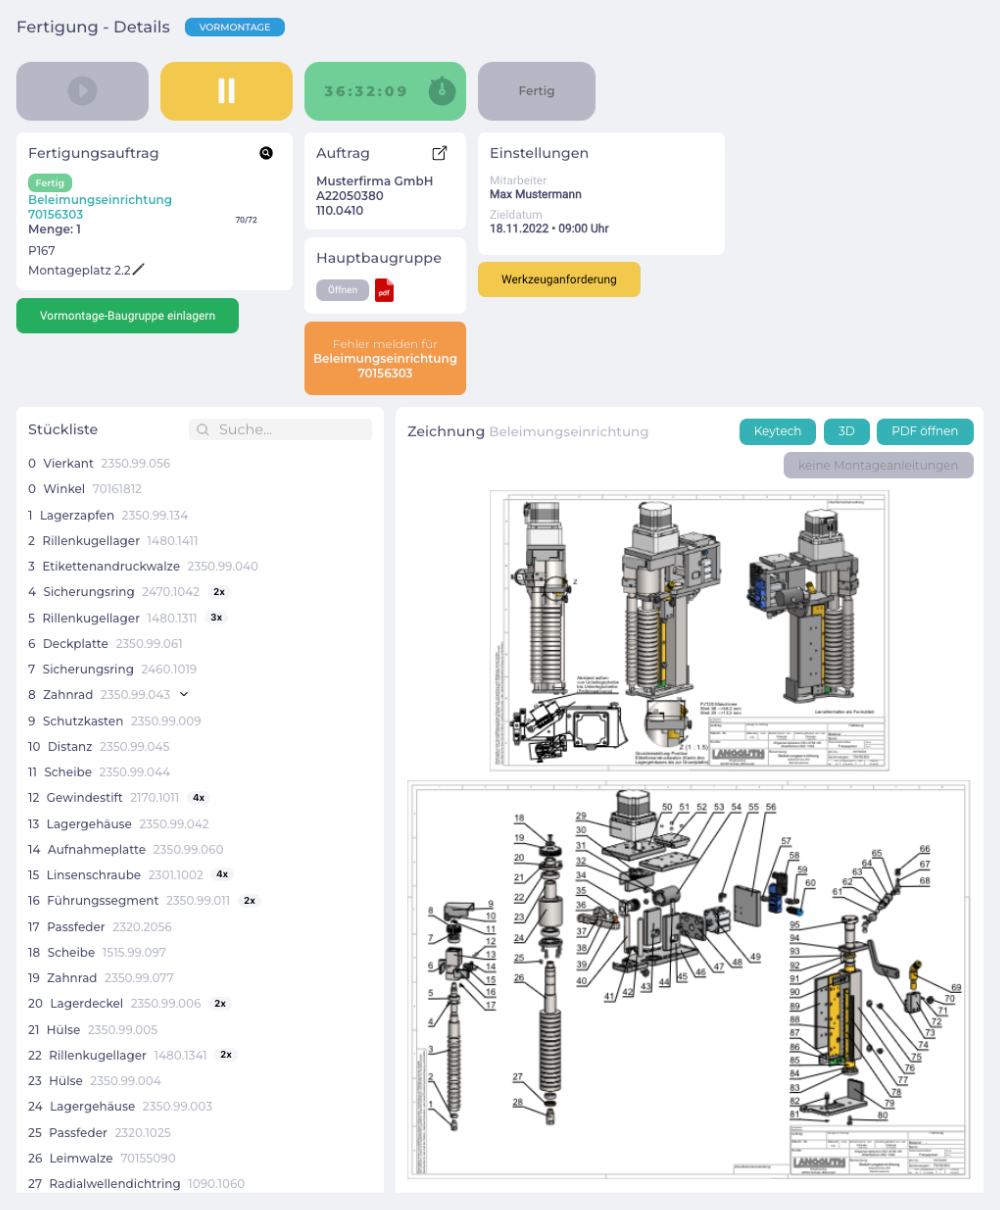This screenshot has height=1210, width=1000.
Task: Open the Hauptbaugruppe PDF icon
Action: coord(384,291)
